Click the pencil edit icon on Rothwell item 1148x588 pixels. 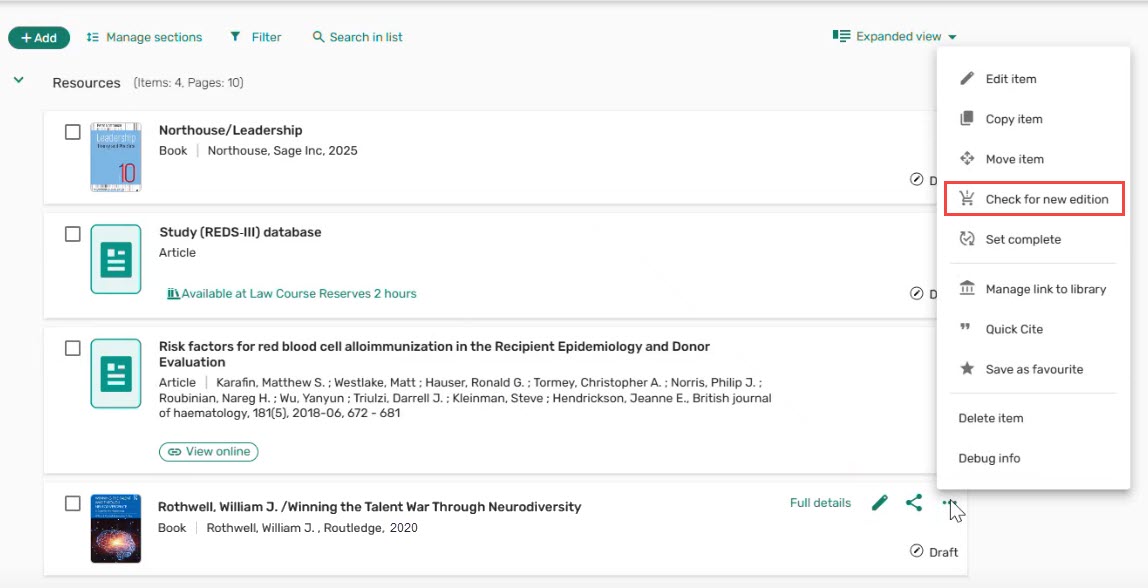880,503
